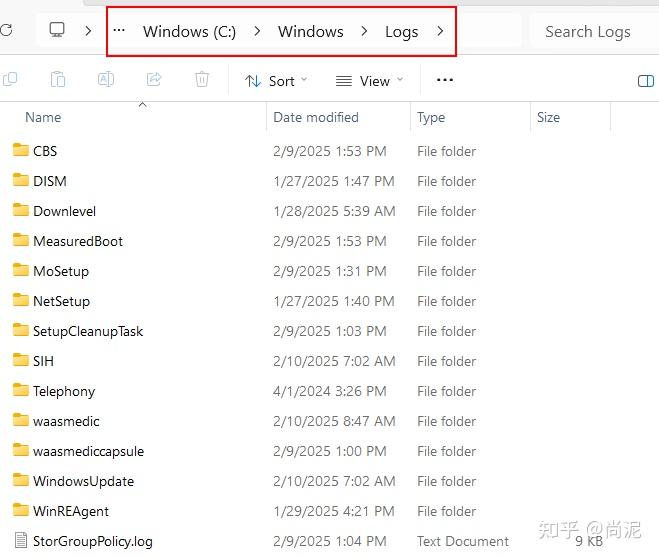The width and height of the screenshot is (659, 558).
Task: Open the View dropdown
Action: [x=369, y=81]
